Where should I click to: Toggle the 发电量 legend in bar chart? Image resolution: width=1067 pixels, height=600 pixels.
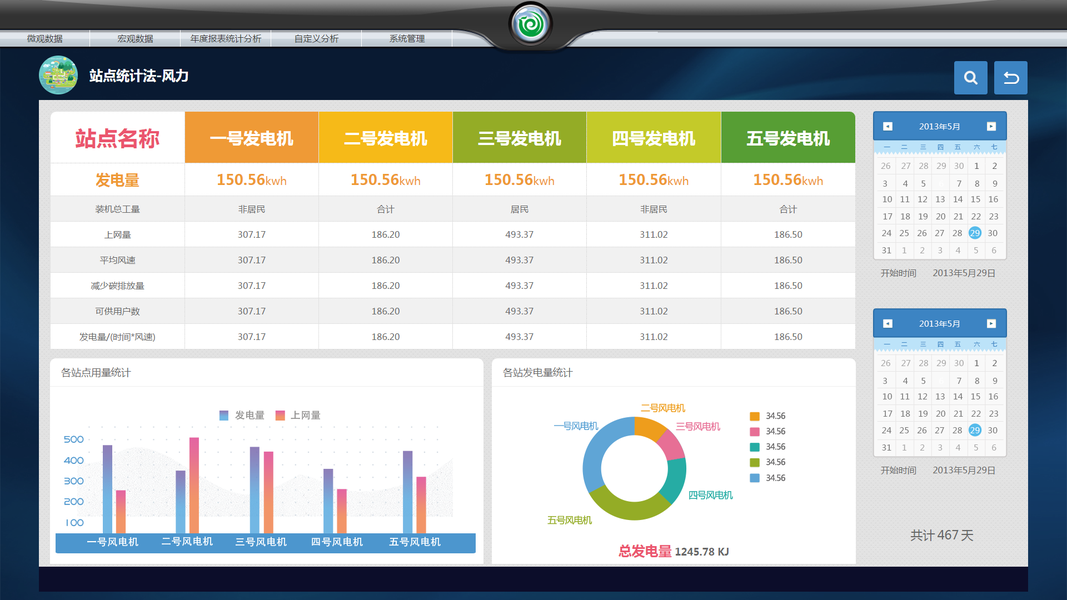click(x=242, y=415)
